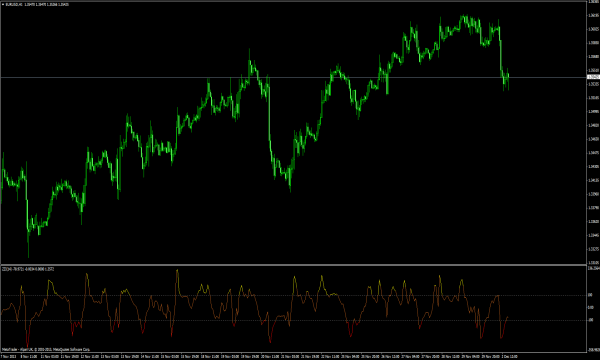Select the upper dotted level line in the indicator window

coord(293,295)
